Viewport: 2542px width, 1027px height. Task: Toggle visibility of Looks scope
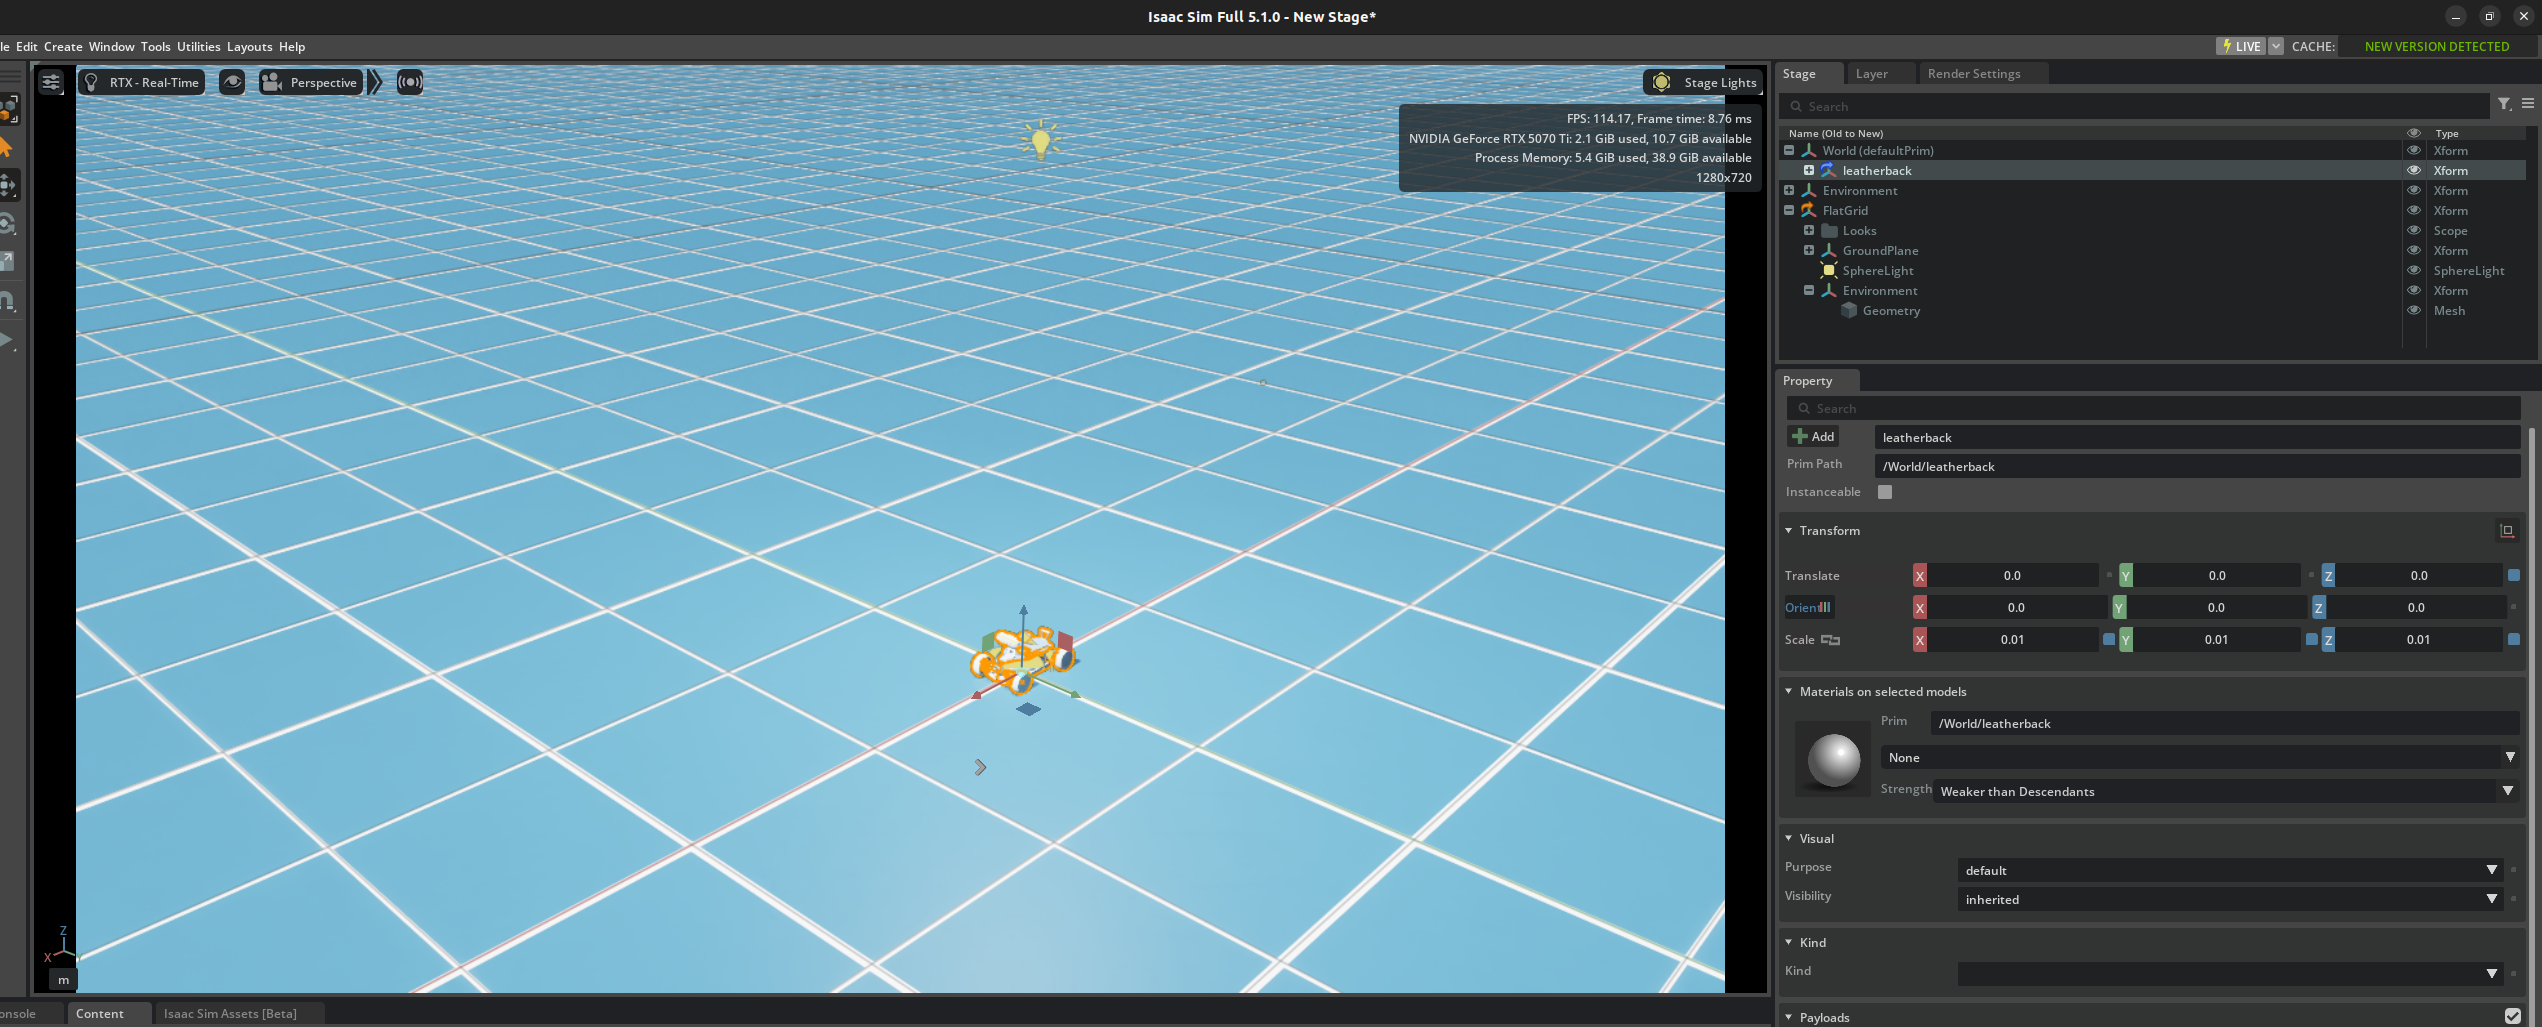pos(2413,230)
